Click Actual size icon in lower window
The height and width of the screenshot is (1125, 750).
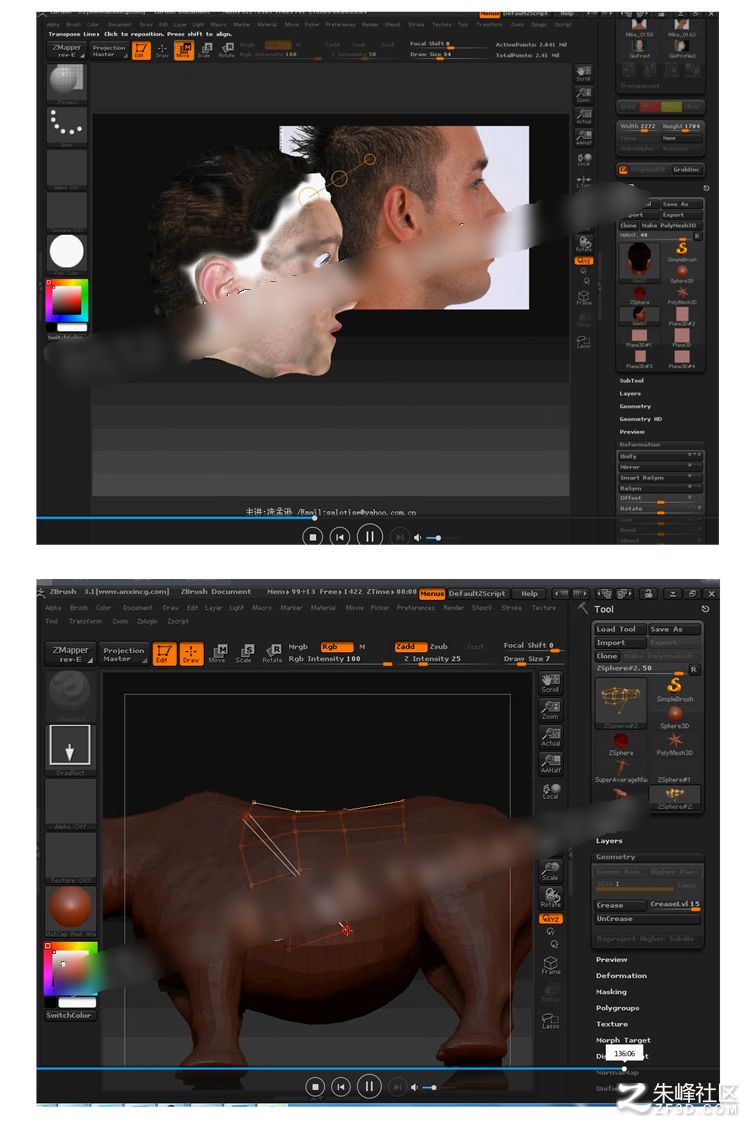point(550,737)
